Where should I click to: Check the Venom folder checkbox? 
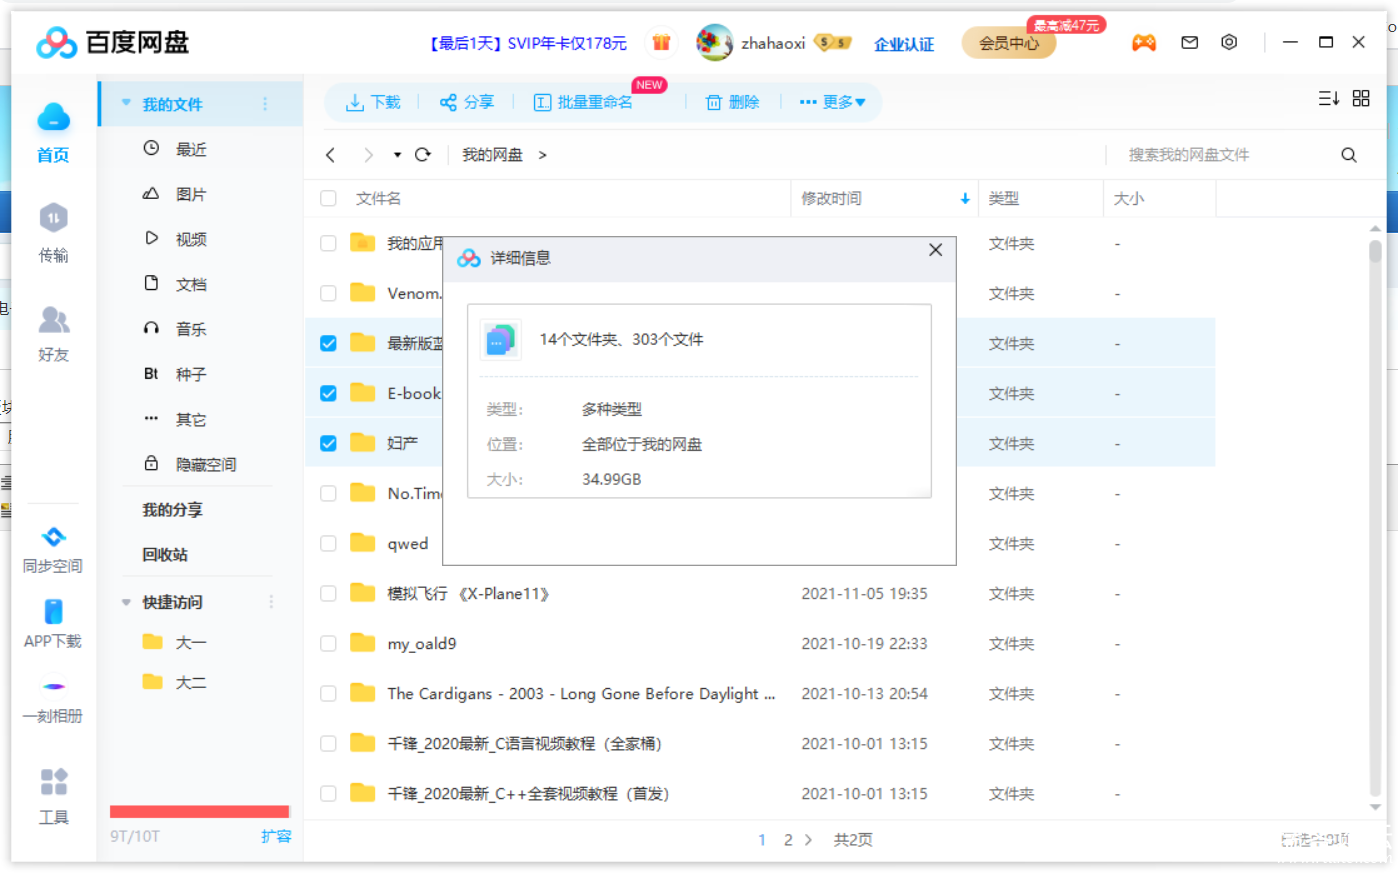328,293
